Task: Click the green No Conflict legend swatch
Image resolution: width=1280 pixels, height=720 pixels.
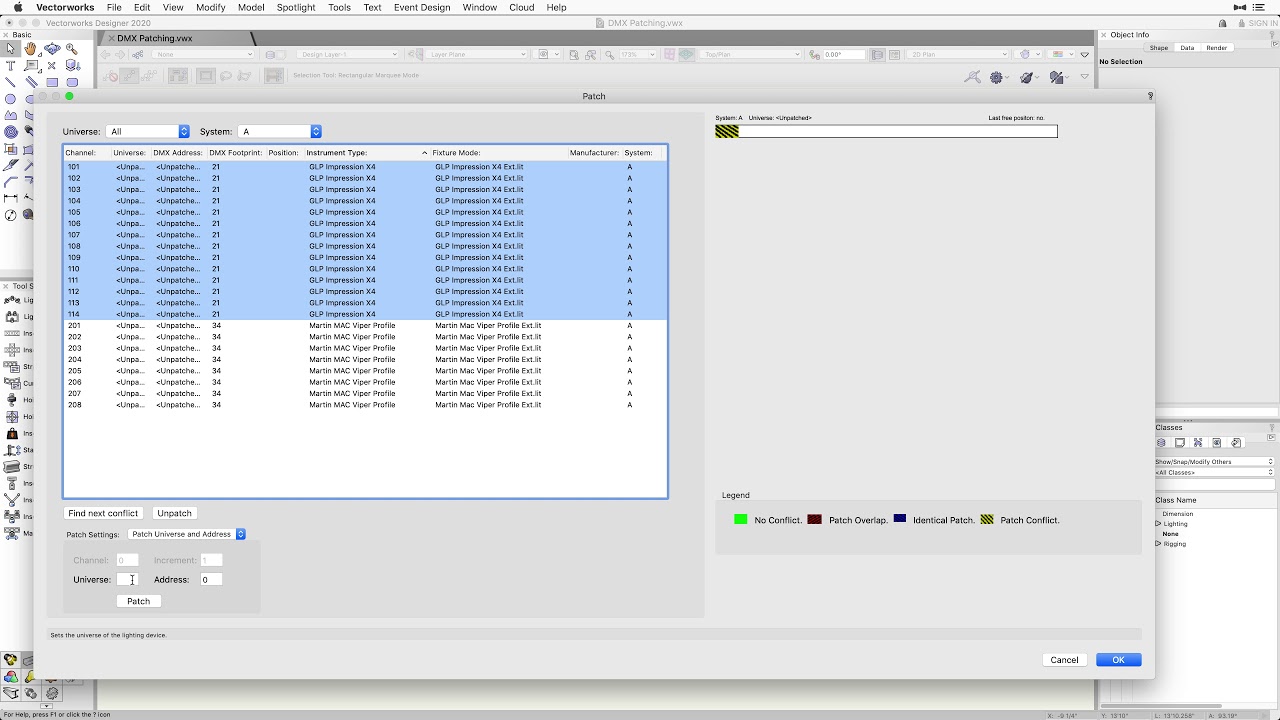Action: click(x=740, y=520)
